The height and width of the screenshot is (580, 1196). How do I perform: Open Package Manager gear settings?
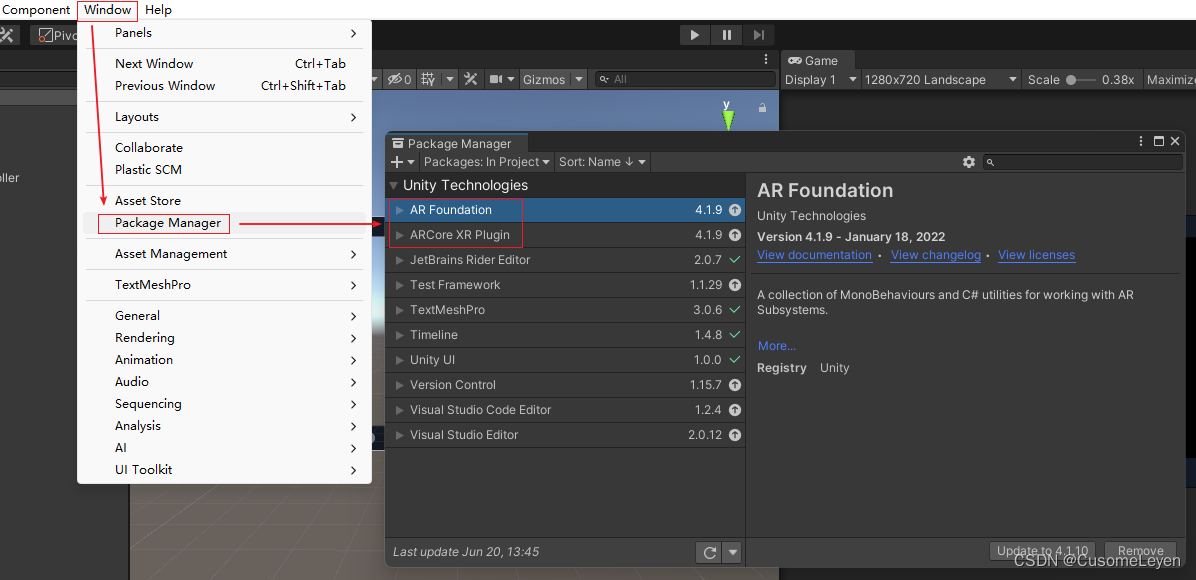coord(969,162)
